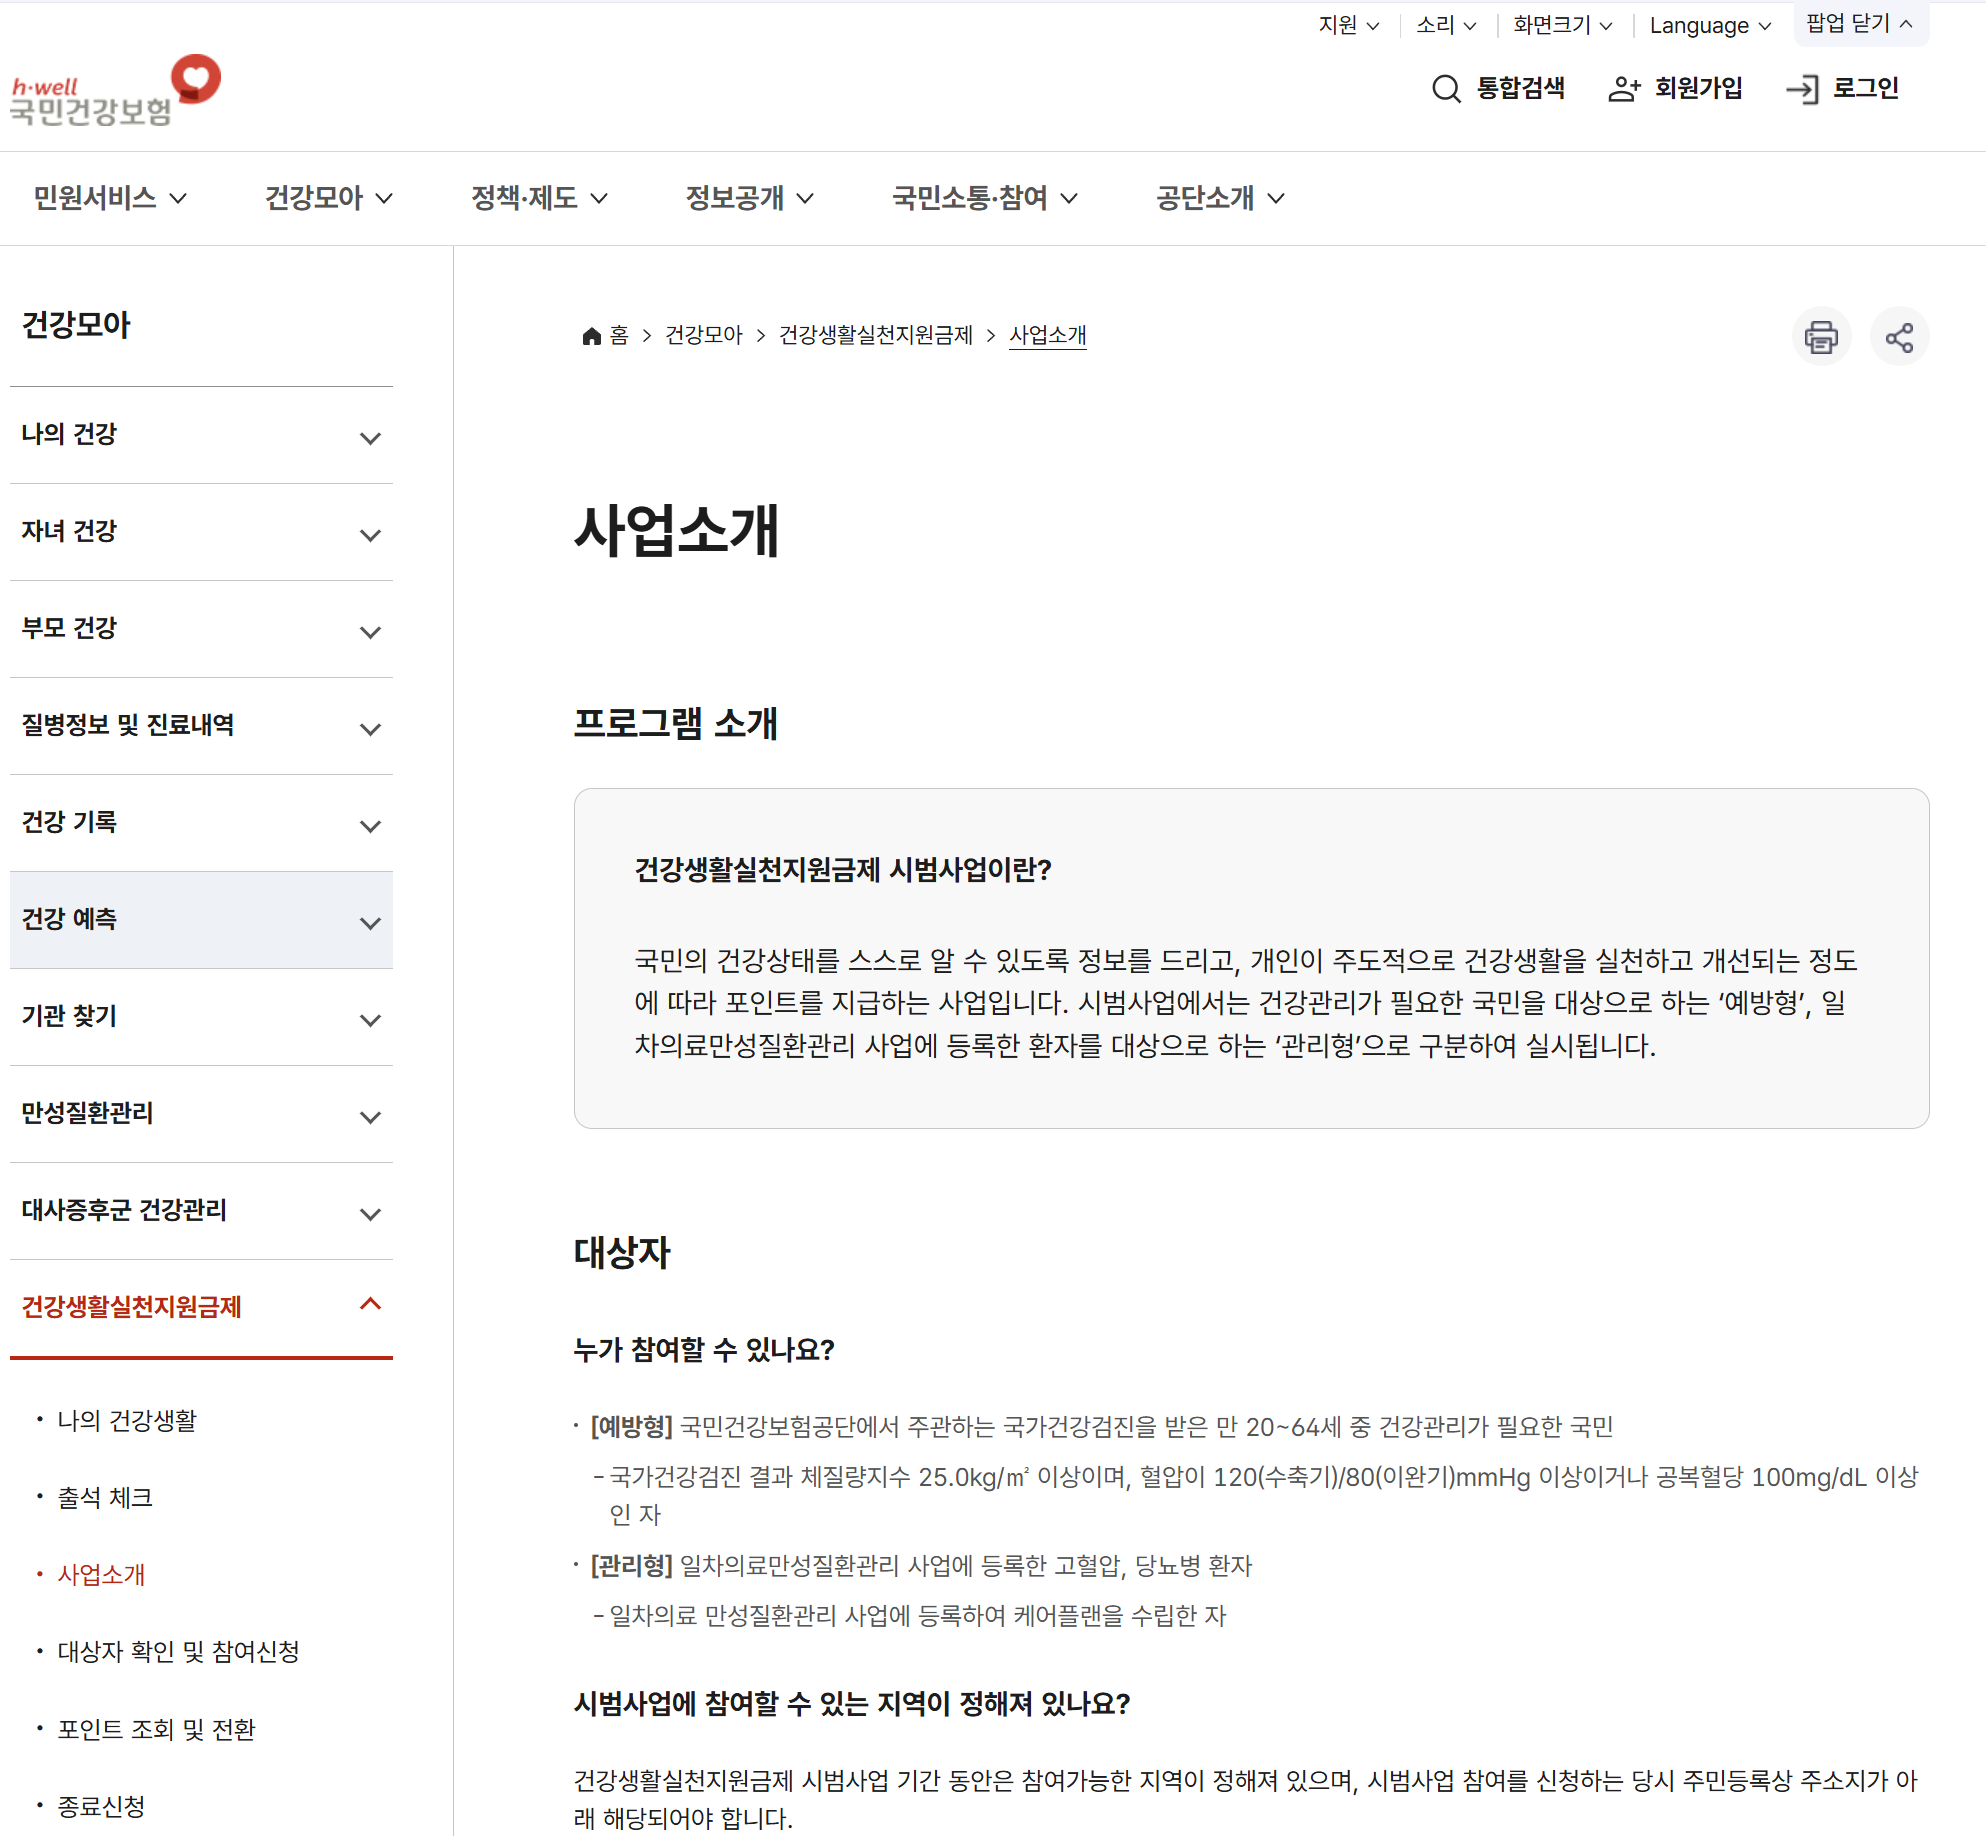1986x1836 pixels.
Task: Open the 소리 dropdown
Action: (1445, 25)
